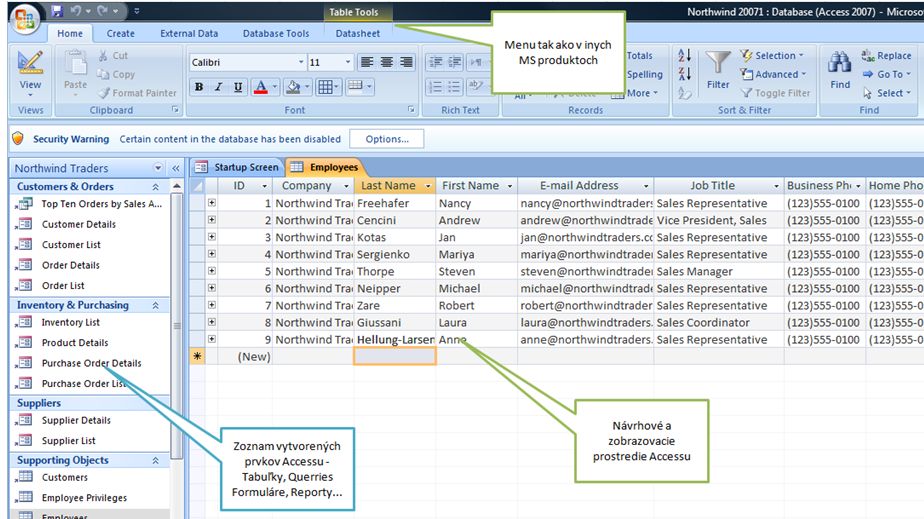Open Order List form
Viewport: 924px width, 519px height.
coord(63,286)
